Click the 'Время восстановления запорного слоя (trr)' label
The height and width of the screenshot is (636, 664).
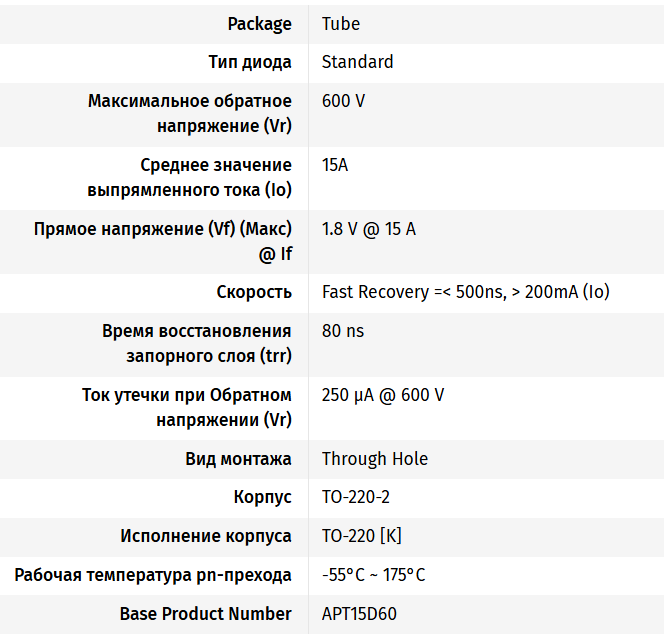(x=197, y=342)
